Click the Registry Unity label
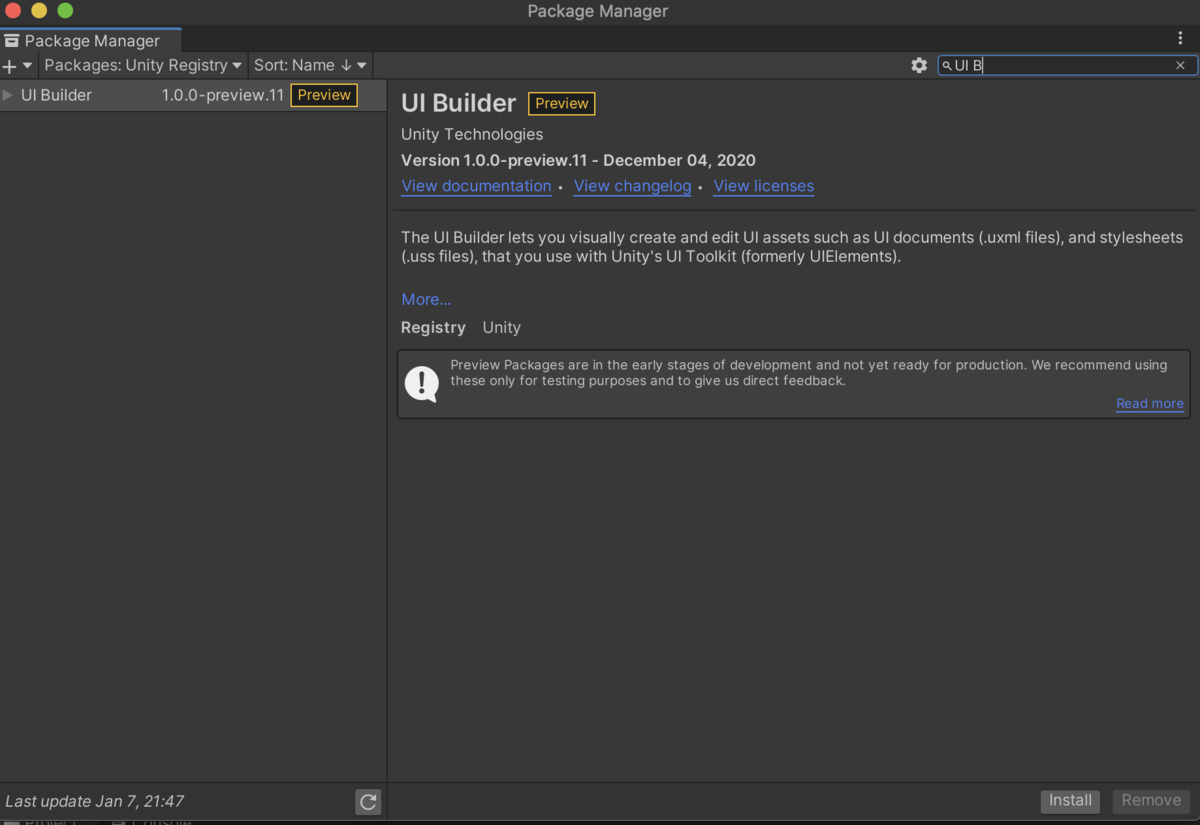 [461, 327]
